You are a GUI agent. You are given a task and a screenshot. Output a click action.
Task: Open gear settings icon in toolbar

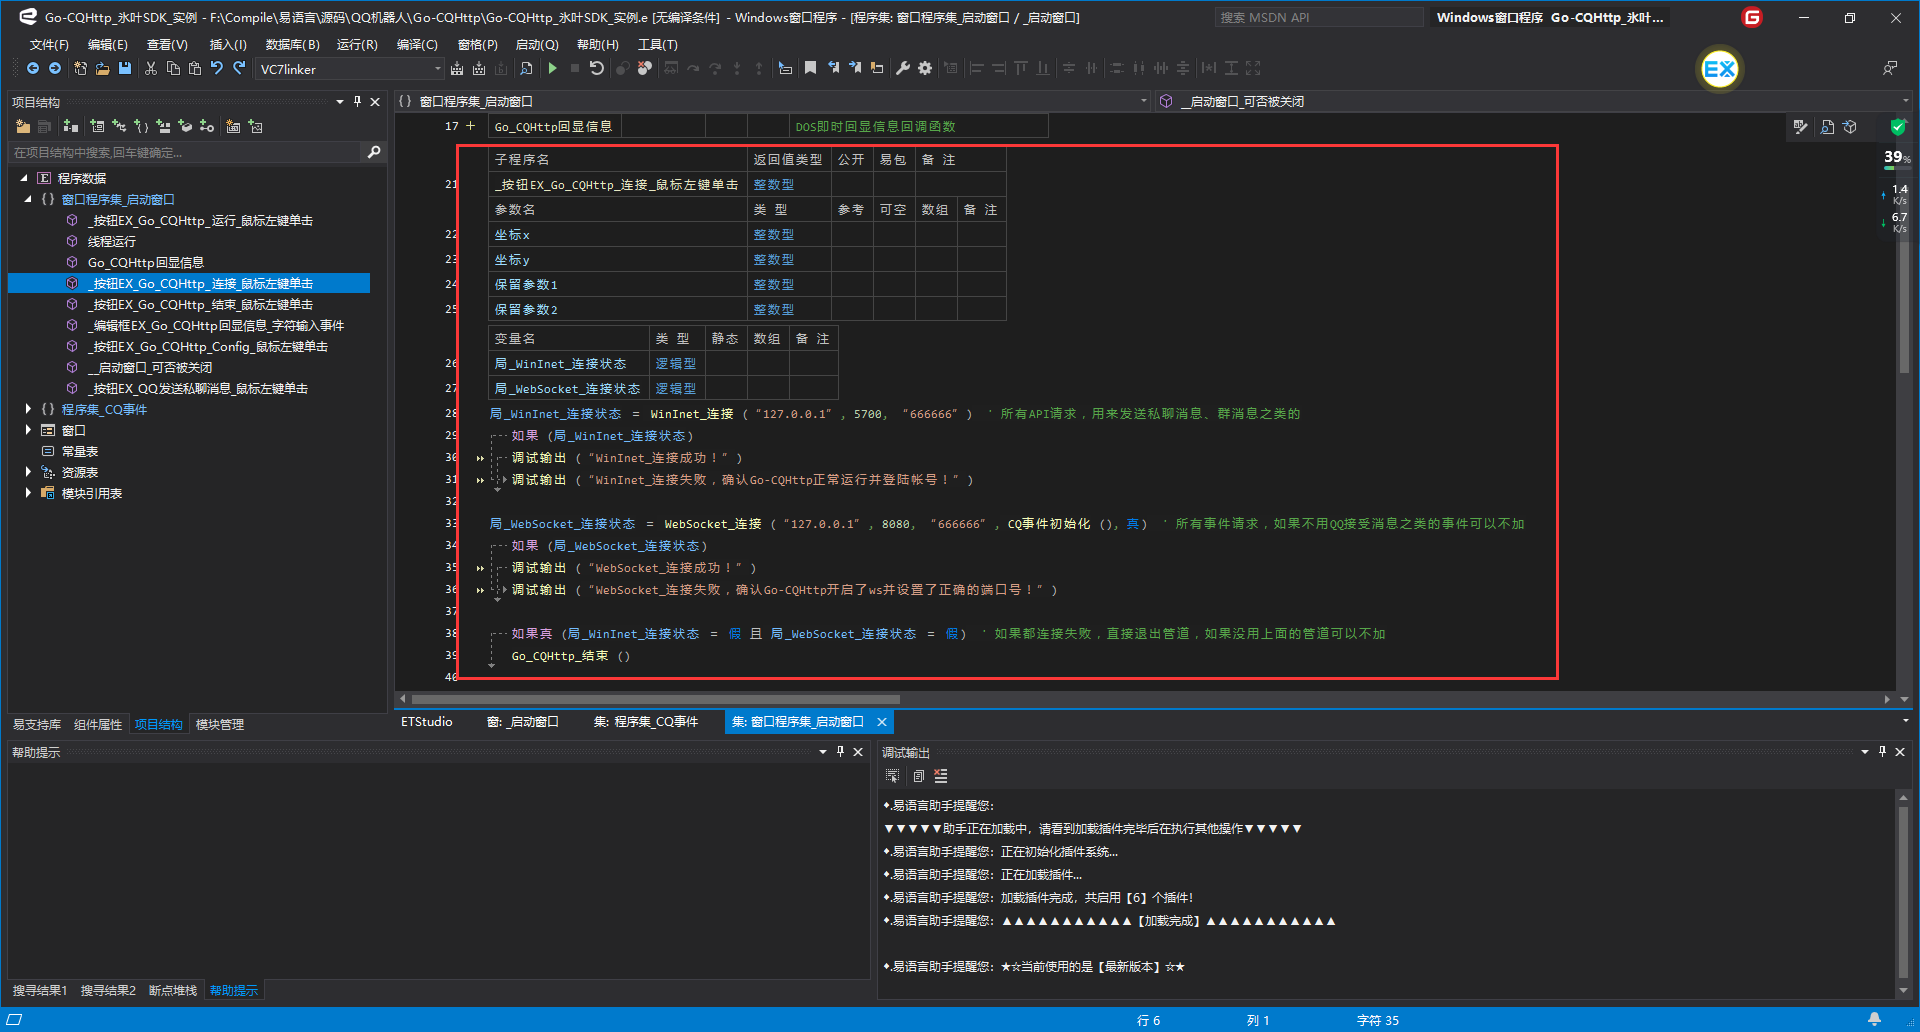(925, 68)
